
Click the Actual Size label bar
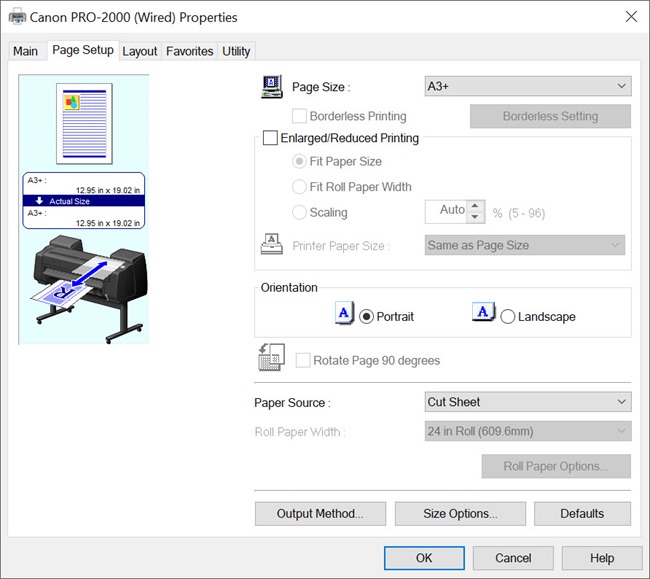84,201
